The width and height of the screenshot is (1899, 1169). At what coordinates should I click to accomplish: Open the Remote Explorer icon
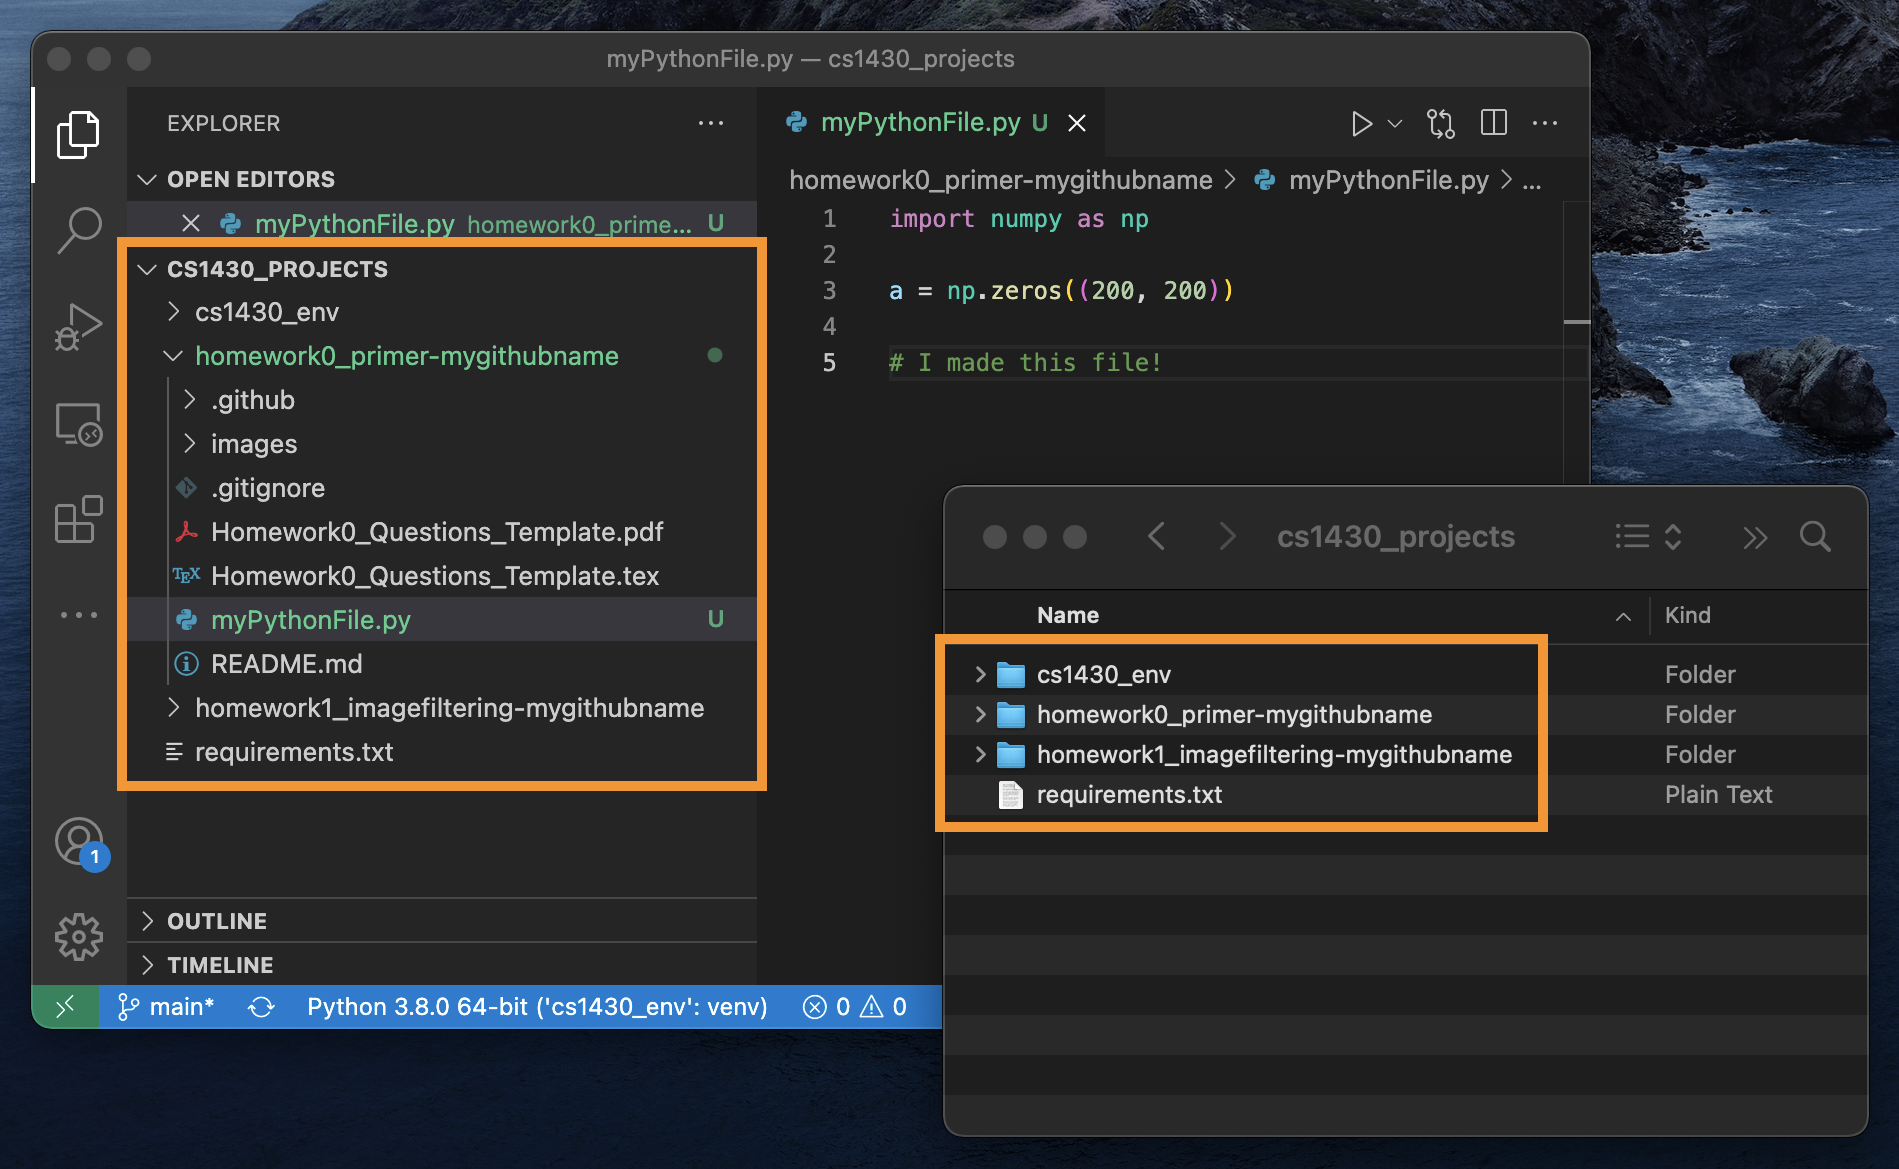78,423
